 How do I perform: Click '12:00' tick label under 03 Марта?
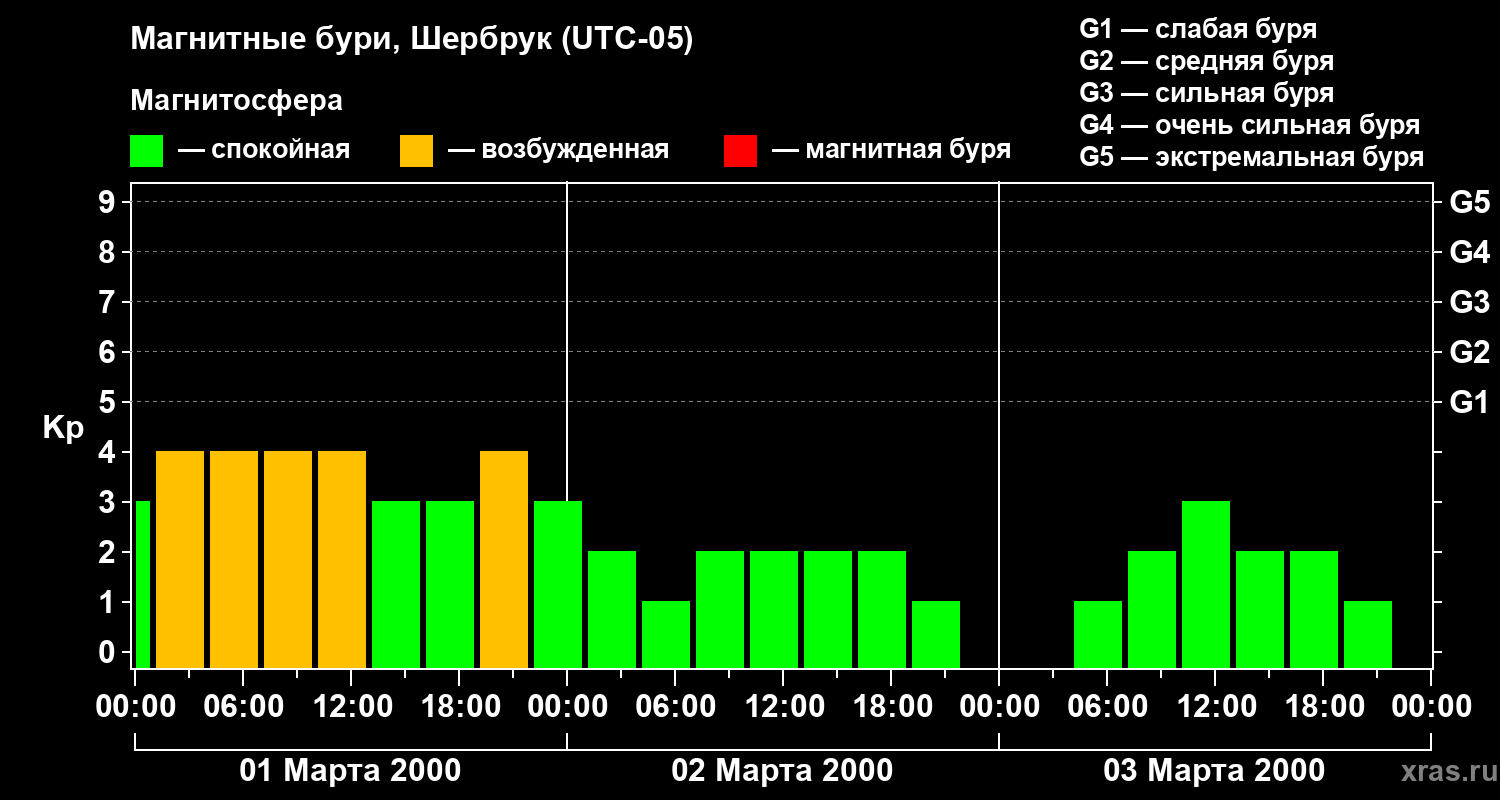tap(1215, 707)
